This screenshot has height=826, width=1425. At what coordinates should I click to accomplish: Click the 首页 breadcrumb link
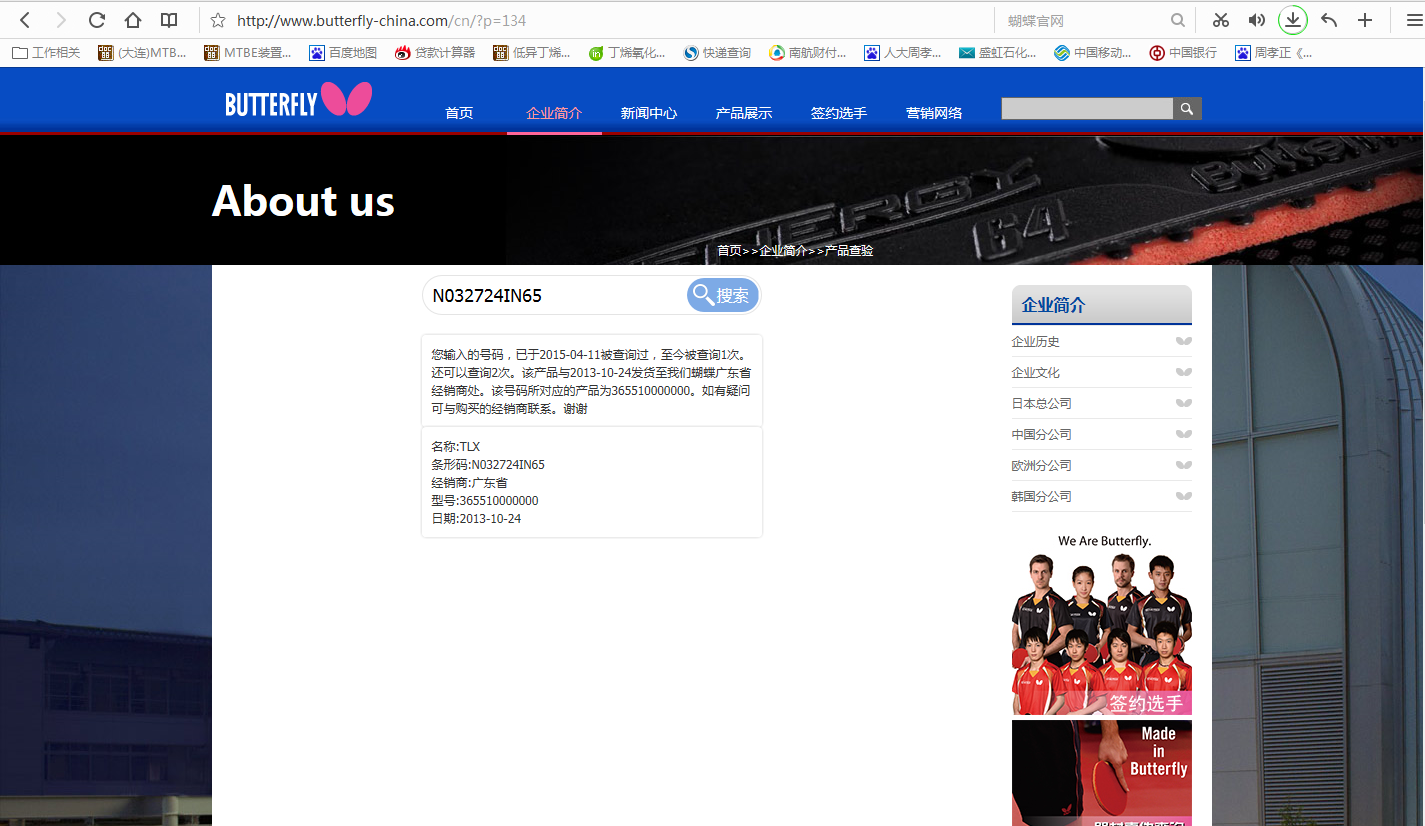point(729,250)
